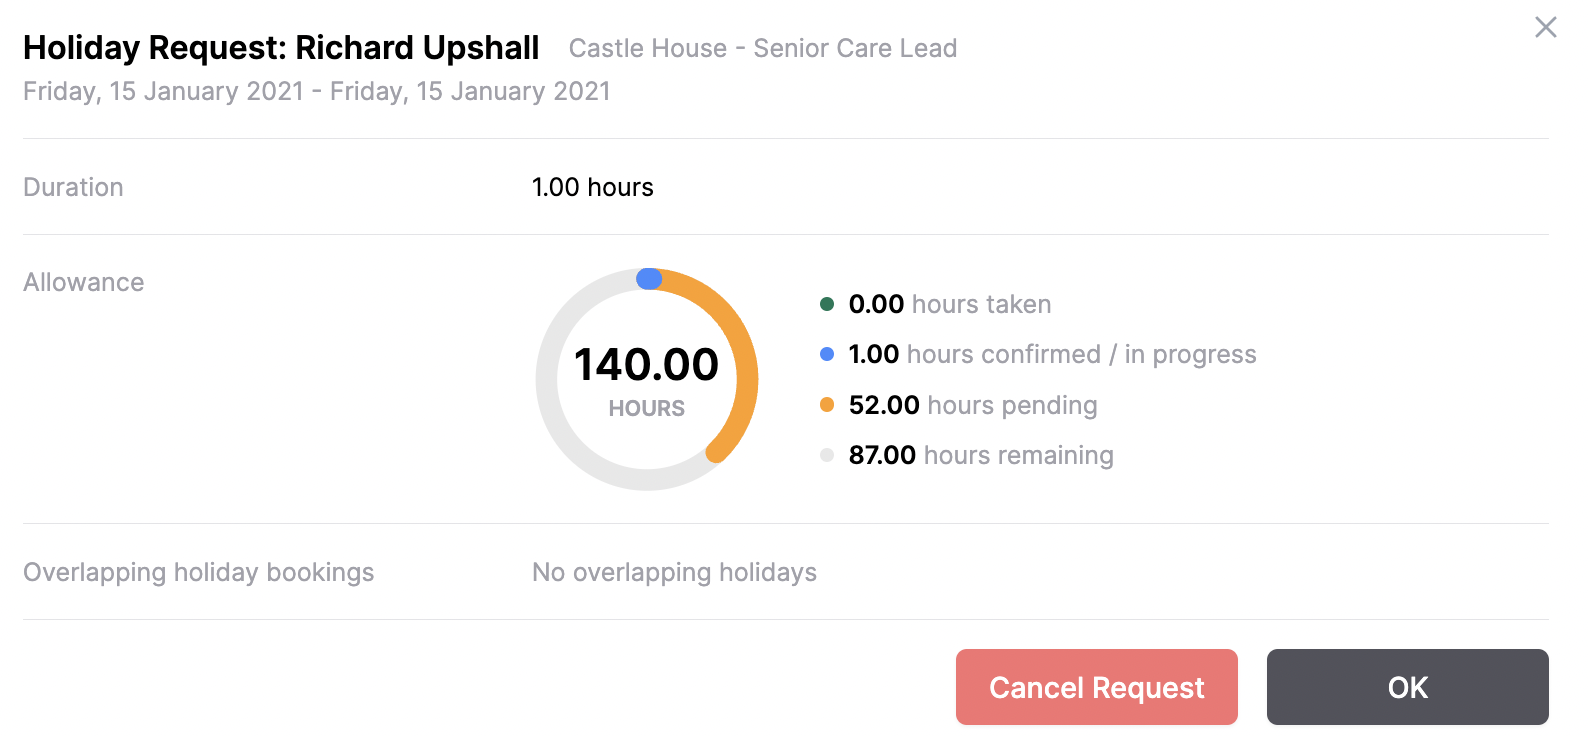
Task: Toggle the 0.00 hours taken legend entry
Action: pos(948,304)
